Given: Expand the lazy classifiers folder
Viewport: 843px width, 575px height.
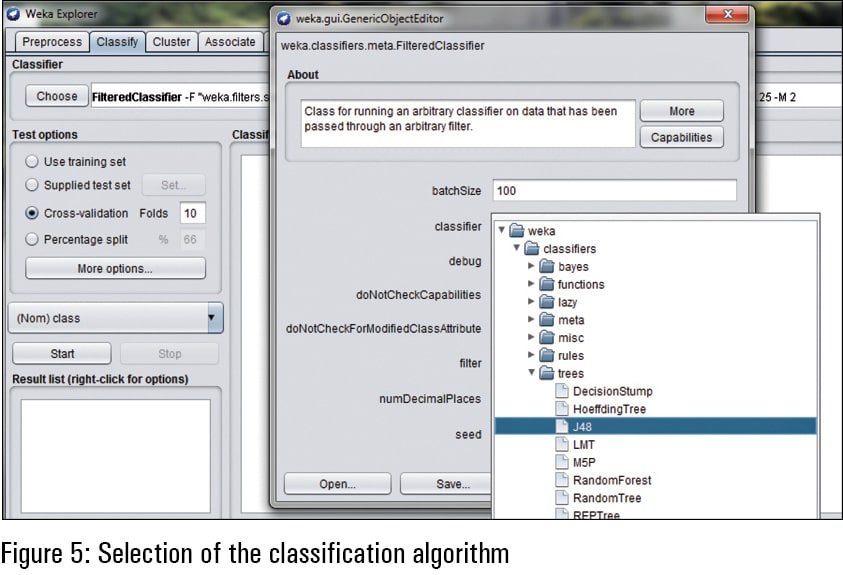Looking at the screenshot, I should point(532,302).
